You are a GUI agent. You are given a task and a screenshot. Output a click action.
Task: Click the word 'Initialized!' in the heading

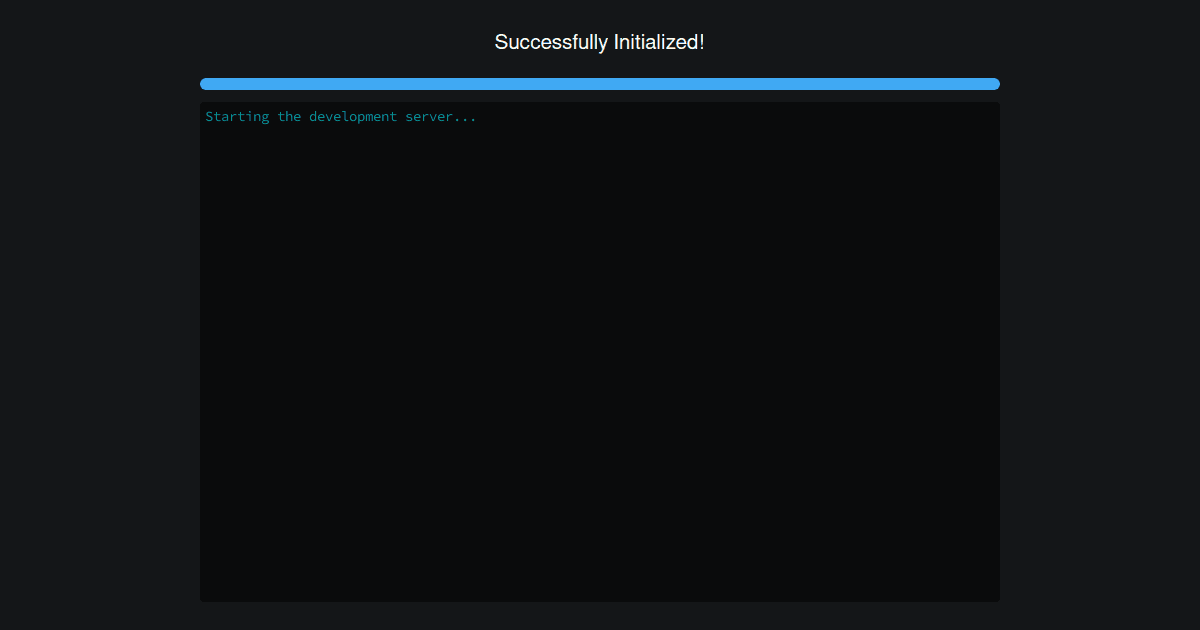(x=659, y=42)
